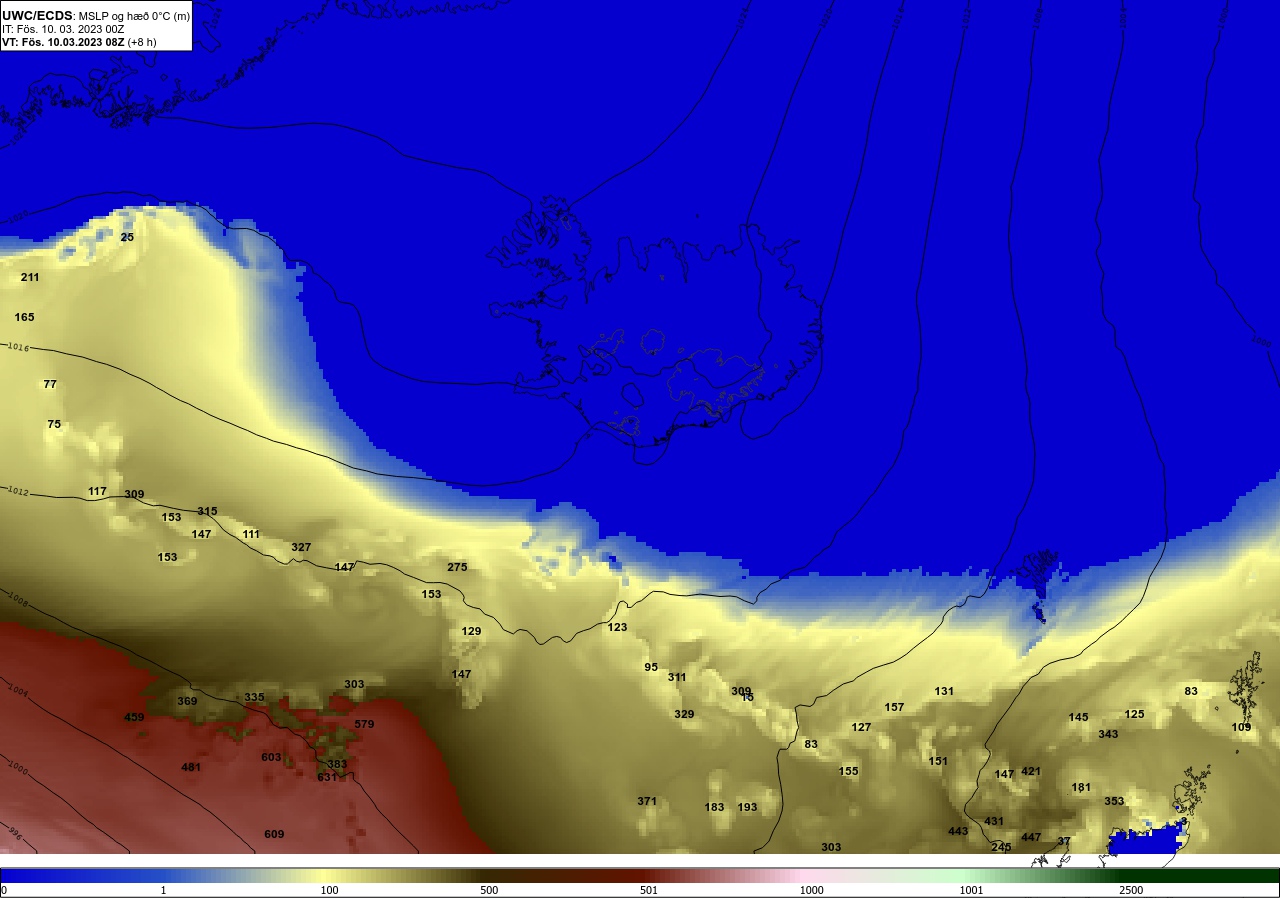
Task: Click the map value 431
Action: click(994, 821)
